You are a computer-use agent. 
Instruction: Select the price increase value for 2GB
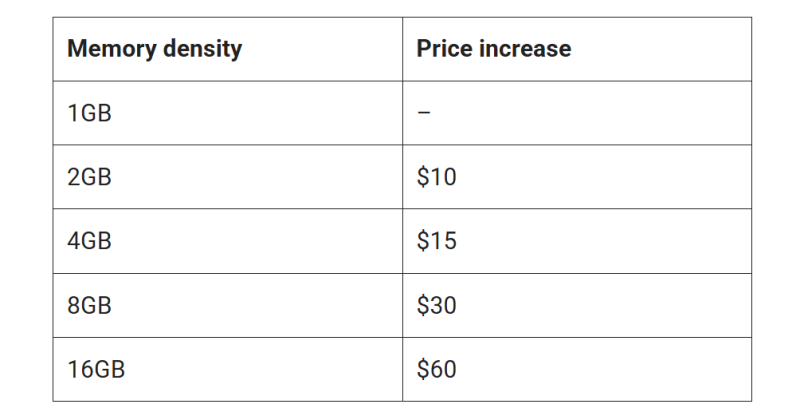pyautogui.click(x=437, y=177)
